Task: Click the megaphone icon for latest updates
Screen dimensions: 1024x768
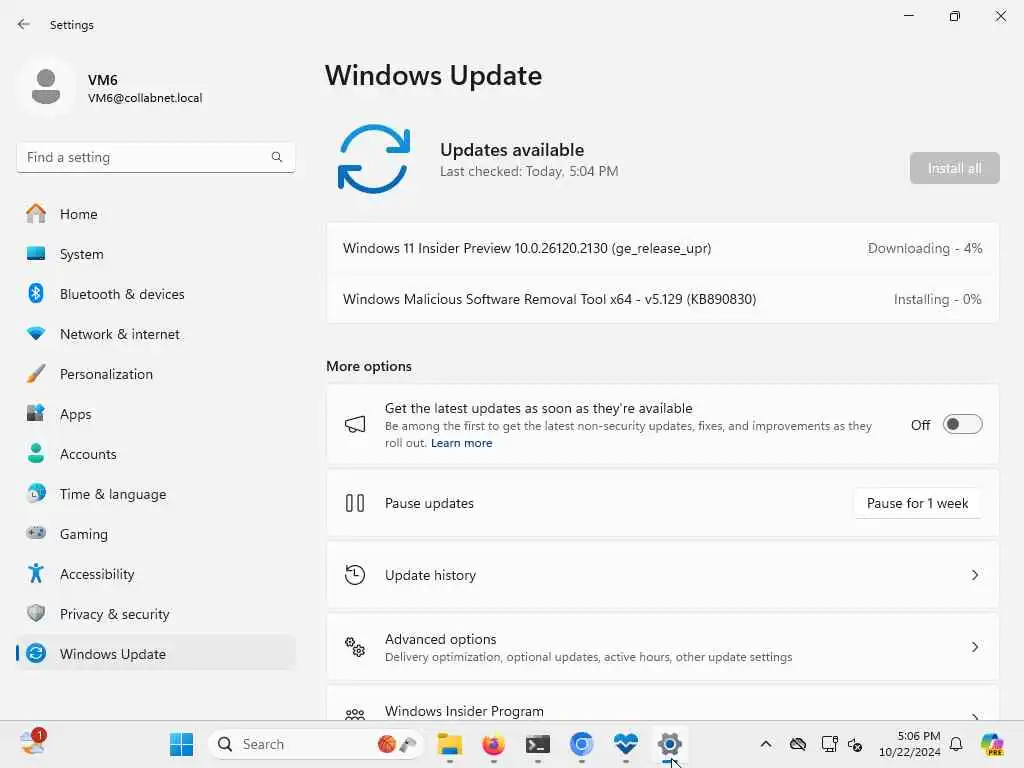Action: (x=355, y=424)
